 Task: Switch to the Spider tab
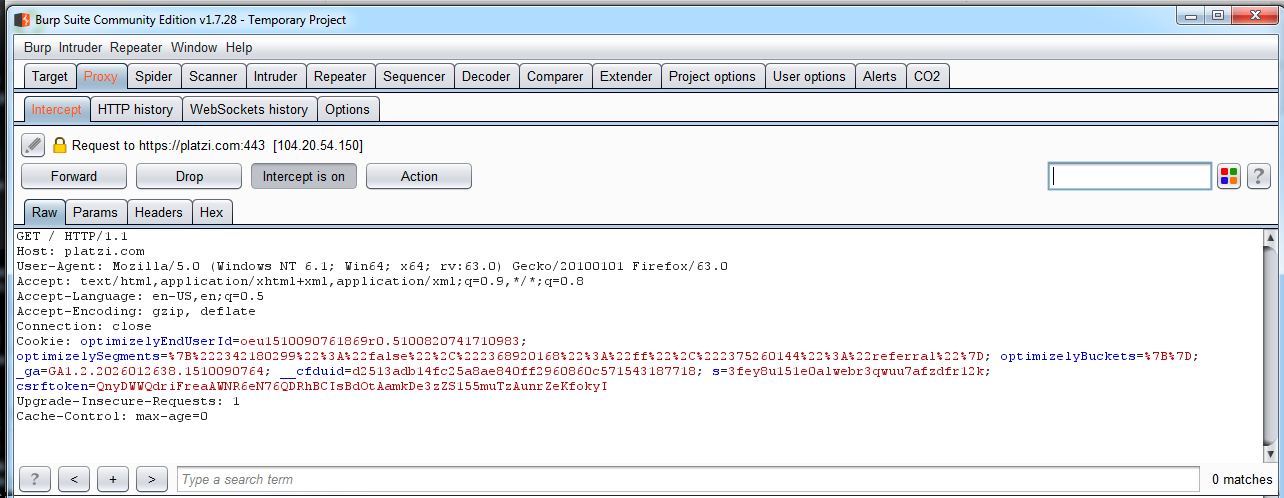154,76
